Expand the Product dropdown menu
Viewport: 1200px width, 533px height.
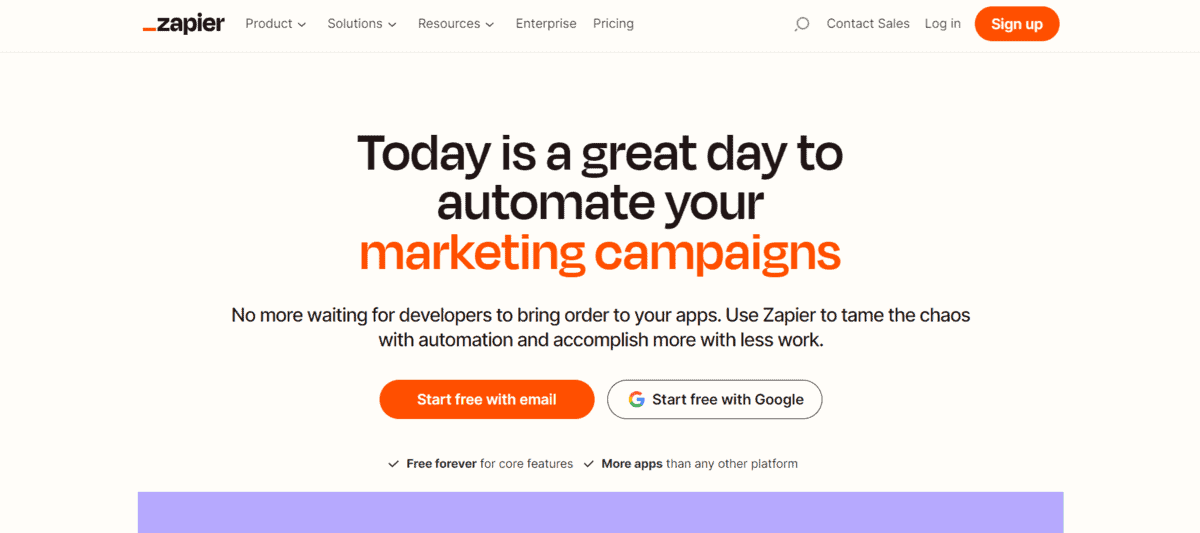275,24
